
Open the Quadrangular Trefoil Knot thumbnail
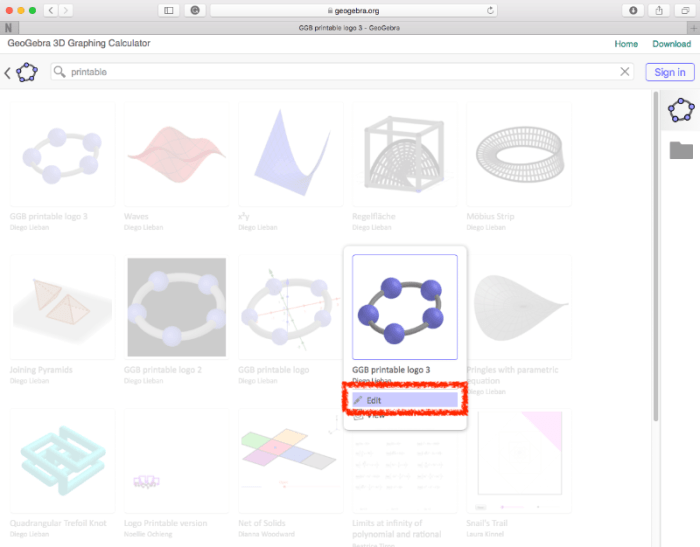pyautogui.click(x=62, y=460)
